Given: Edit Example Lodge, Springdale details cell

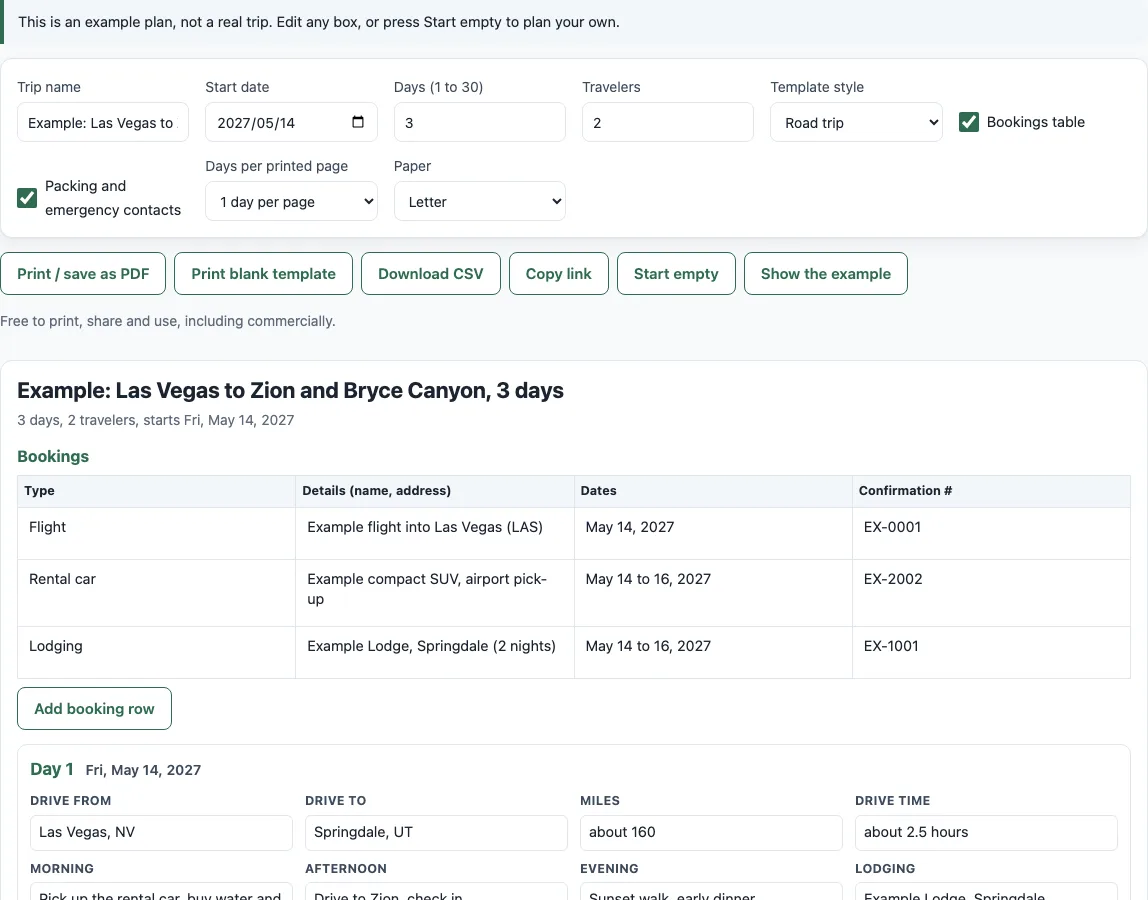Looking at the screenshot, I should coord(435,652).
